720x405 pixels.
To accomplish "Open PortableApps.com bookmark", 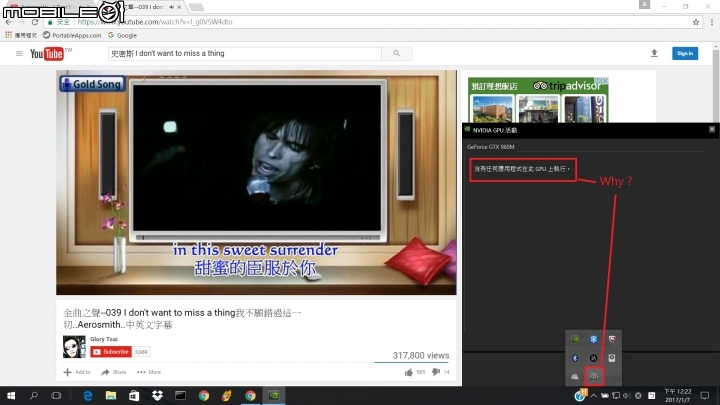I will pos(72,35).
